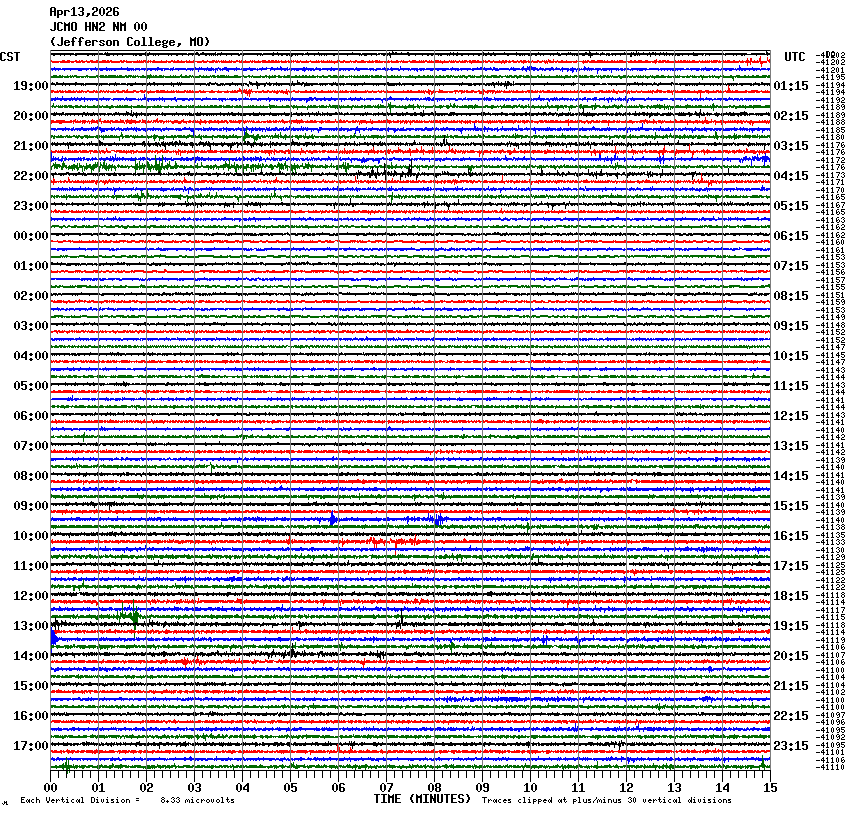Click the 01:15 UTC row label
The image size is (850, 814).
pyautogui.click(x=791, y=86)
